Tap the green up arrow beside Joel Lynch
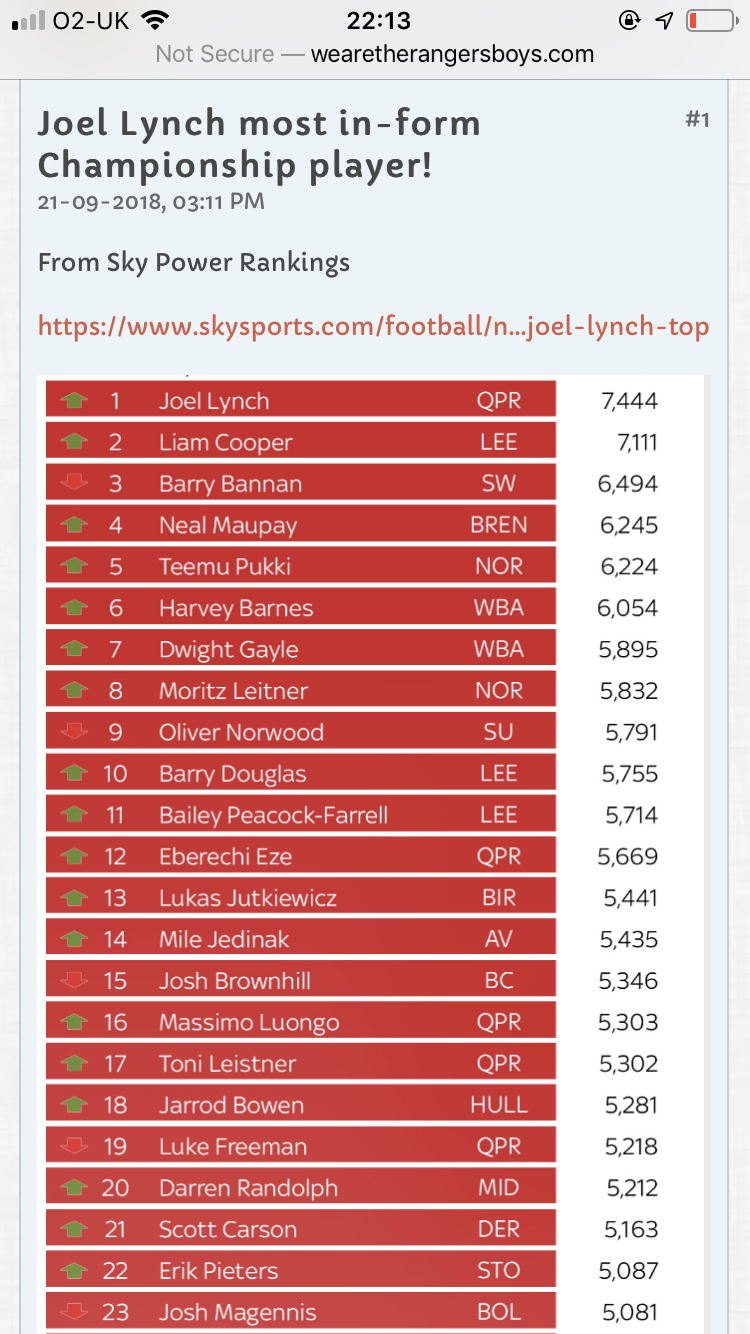This screenshot has height=1334, width=750. click(x=74, y=401)
